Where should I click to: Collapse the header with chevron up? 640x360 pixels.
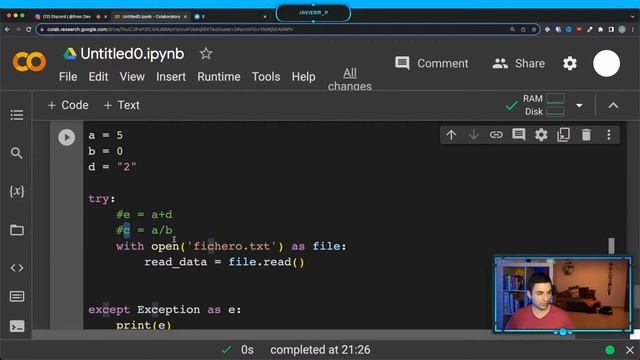coord(613,106)
